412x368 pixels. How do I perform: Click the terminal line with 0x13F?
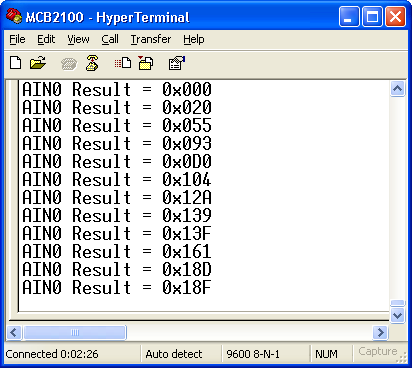117,233
